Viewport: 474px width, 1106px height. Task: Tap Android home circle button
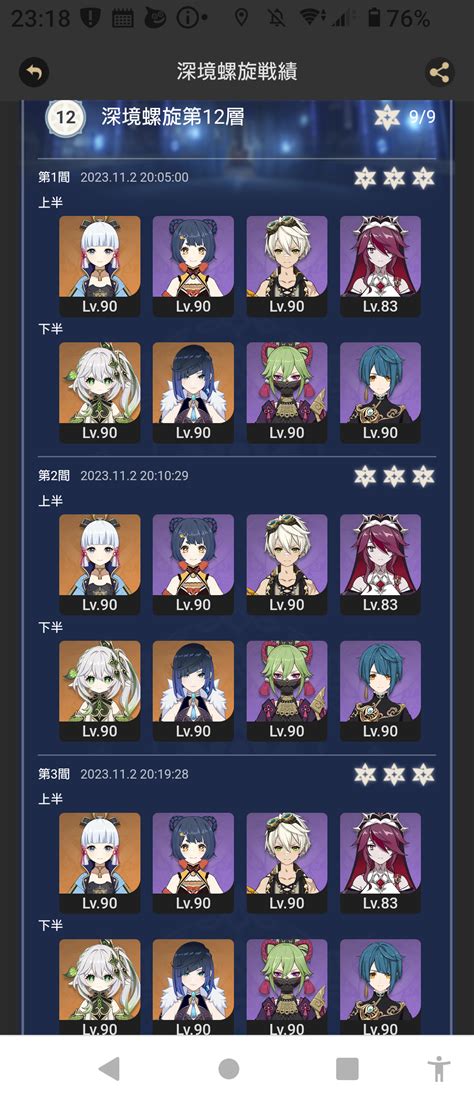(x=229, y=1069)
